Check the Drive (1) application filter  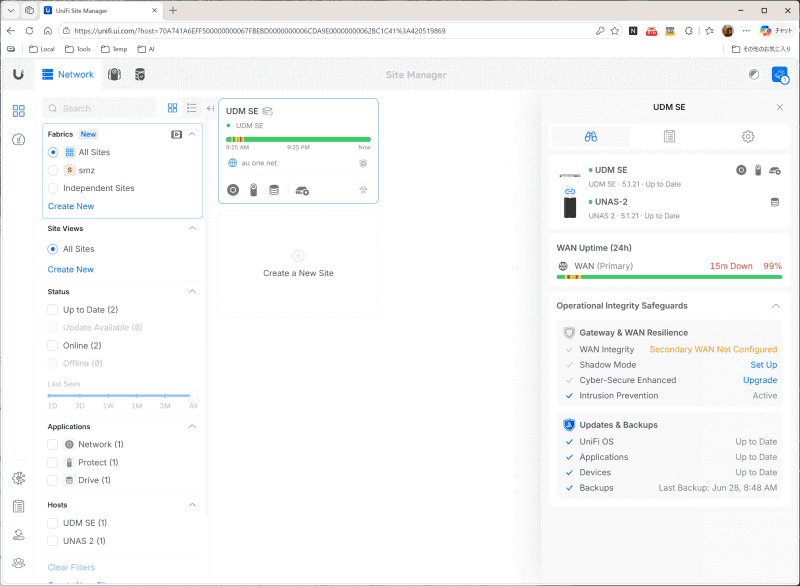point(53,480)
